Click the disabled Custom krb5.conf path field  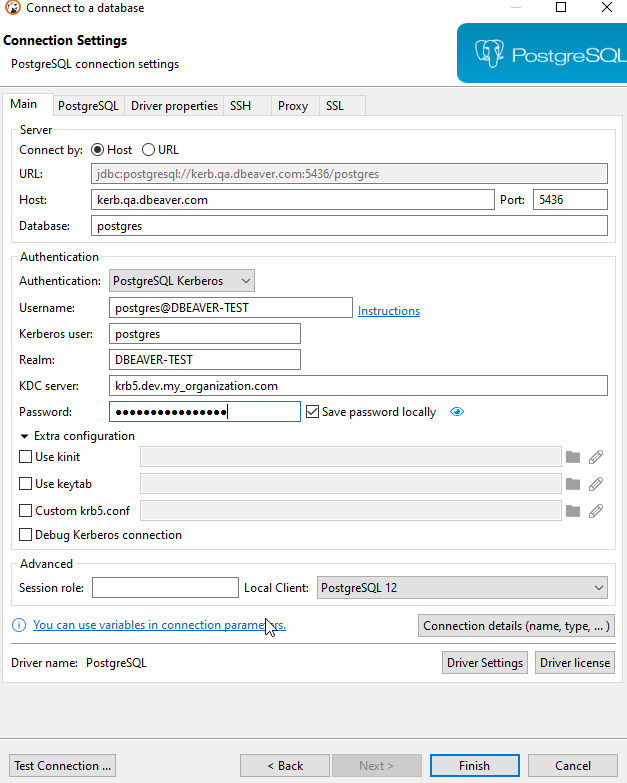click(351, 510)
